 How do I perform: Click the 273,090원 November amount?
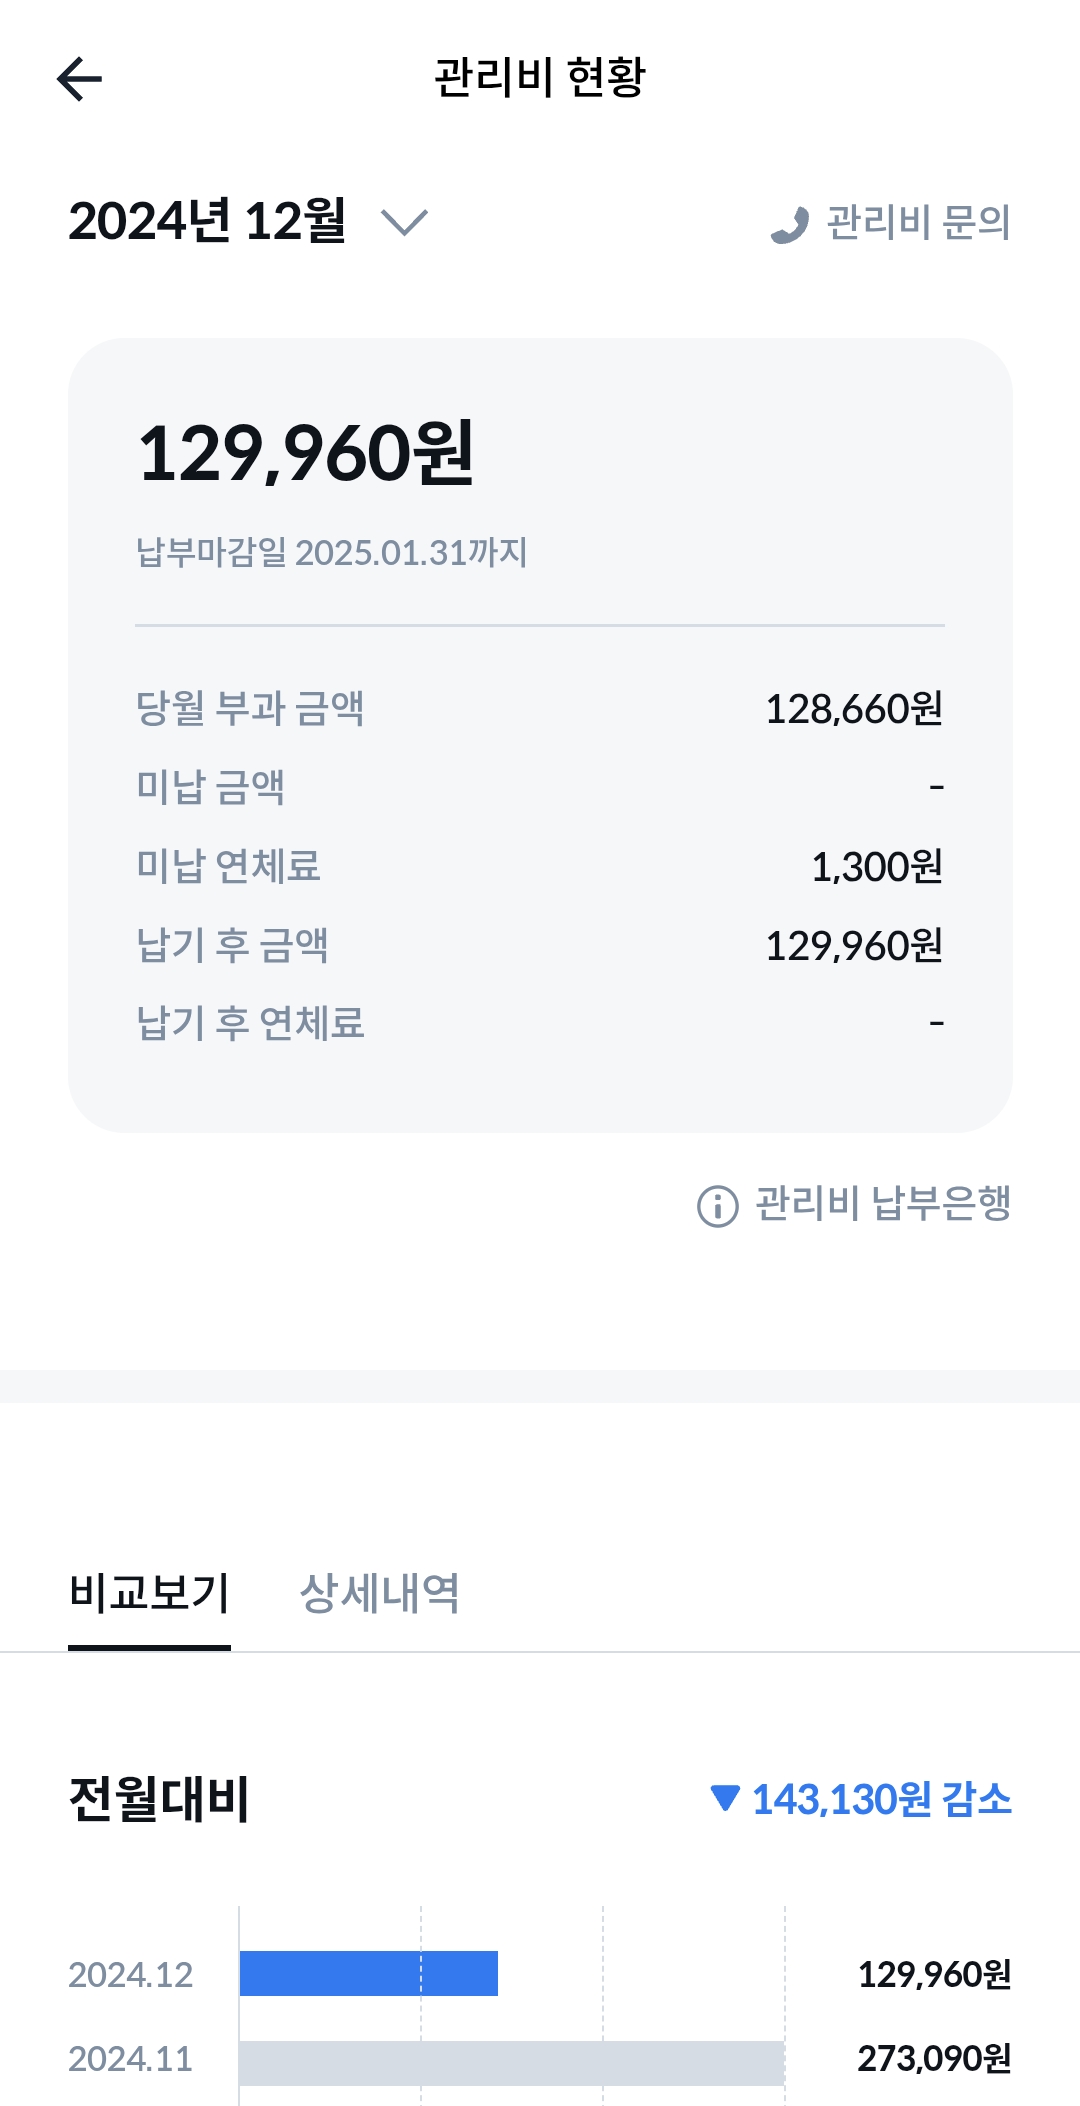934,2059
